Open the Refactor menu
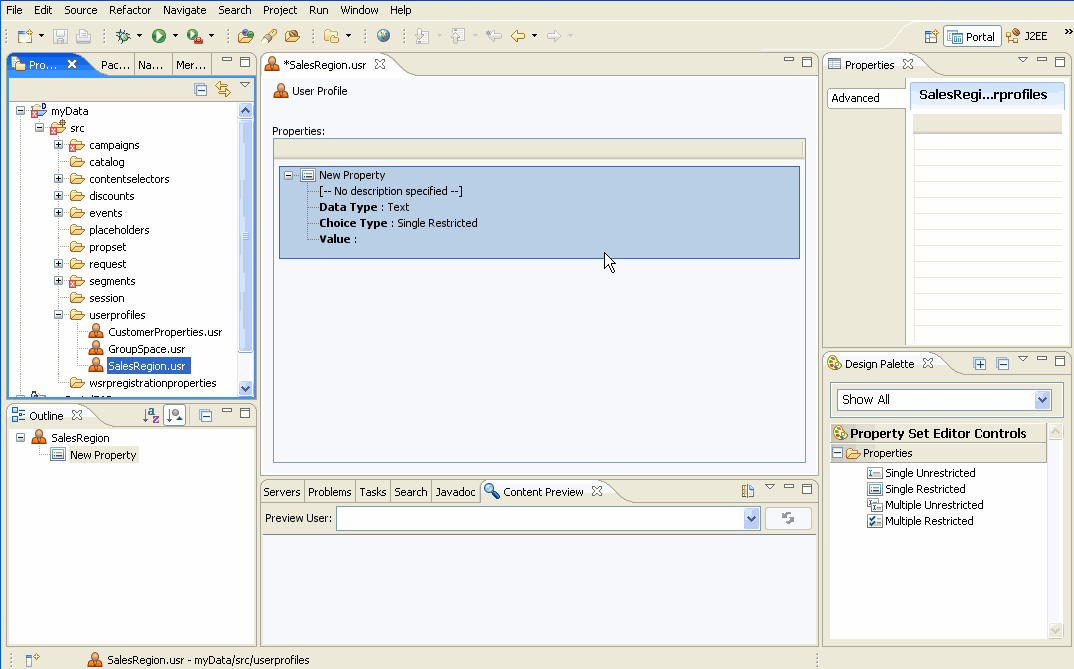 [129, 10]
